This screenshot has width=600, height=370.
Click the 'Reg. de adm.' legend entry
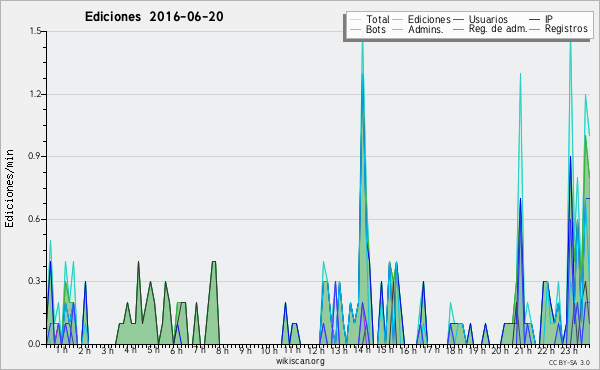497,29
